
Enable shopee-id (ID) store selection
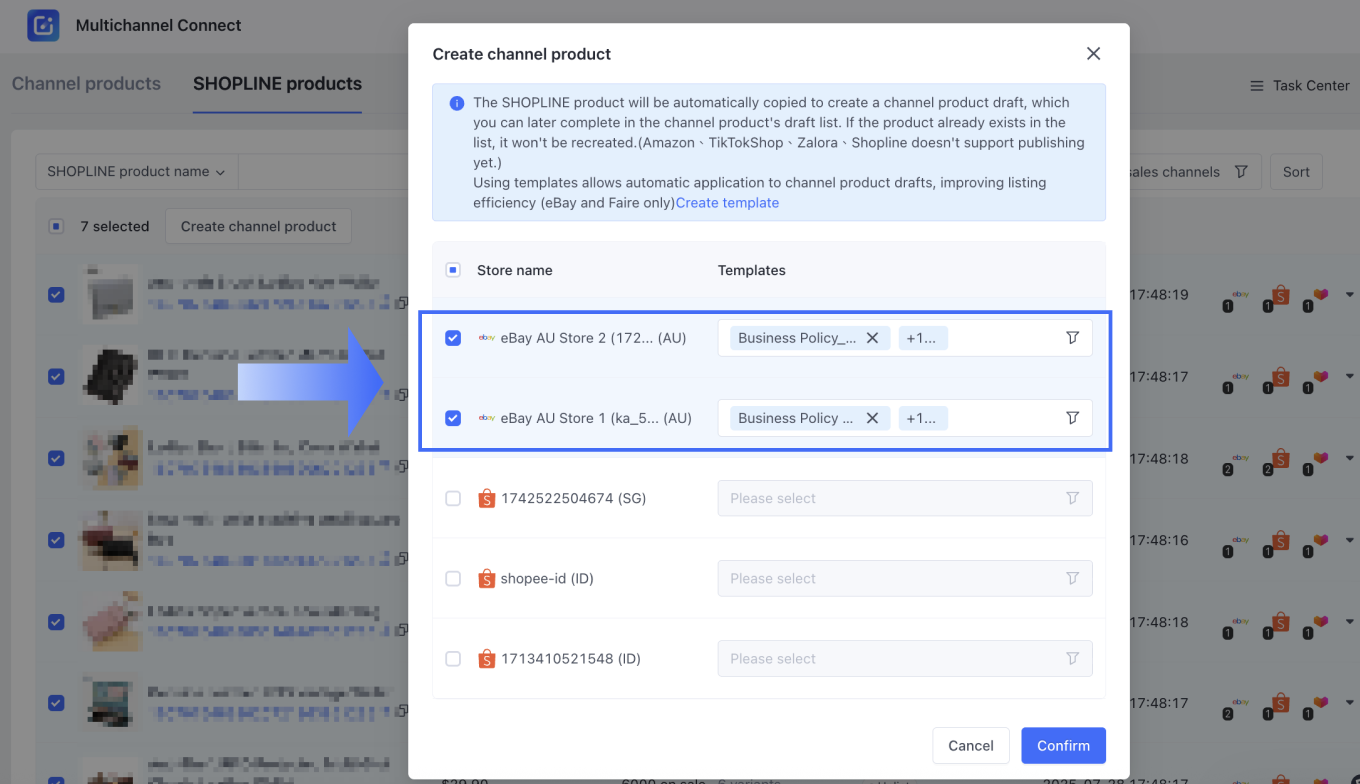coord(453,578)
